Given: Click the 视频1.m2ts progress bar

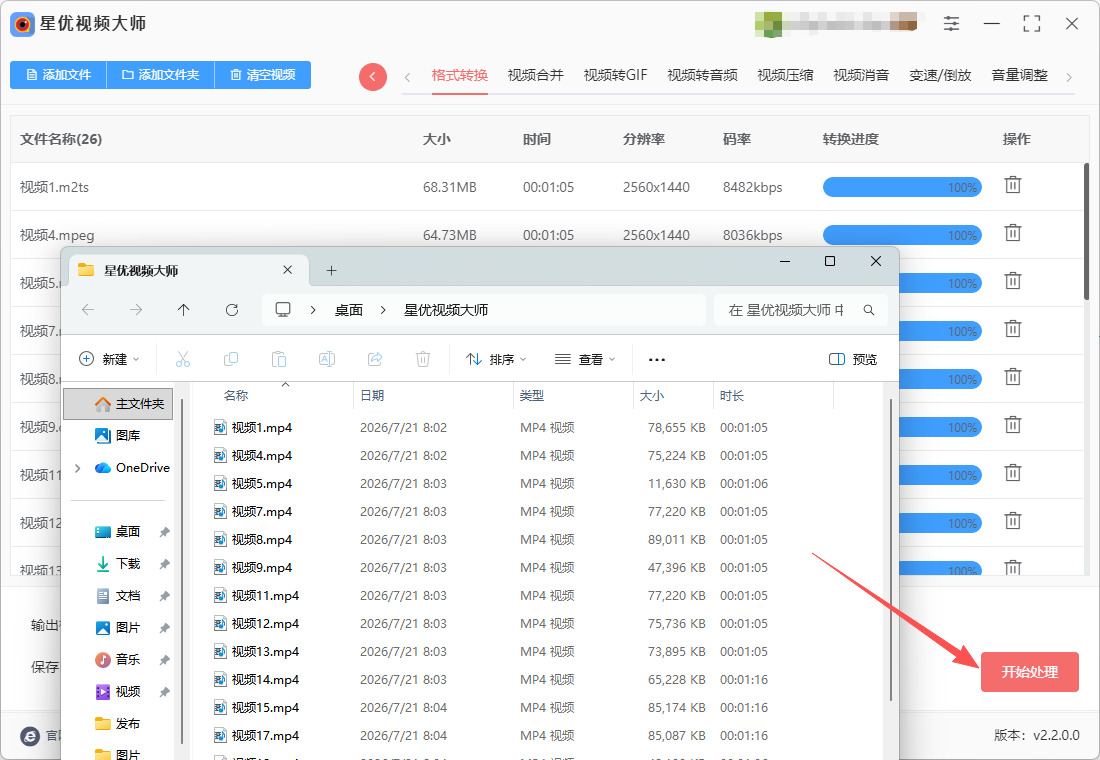Looking at the screenshot, I should [901, 187].
